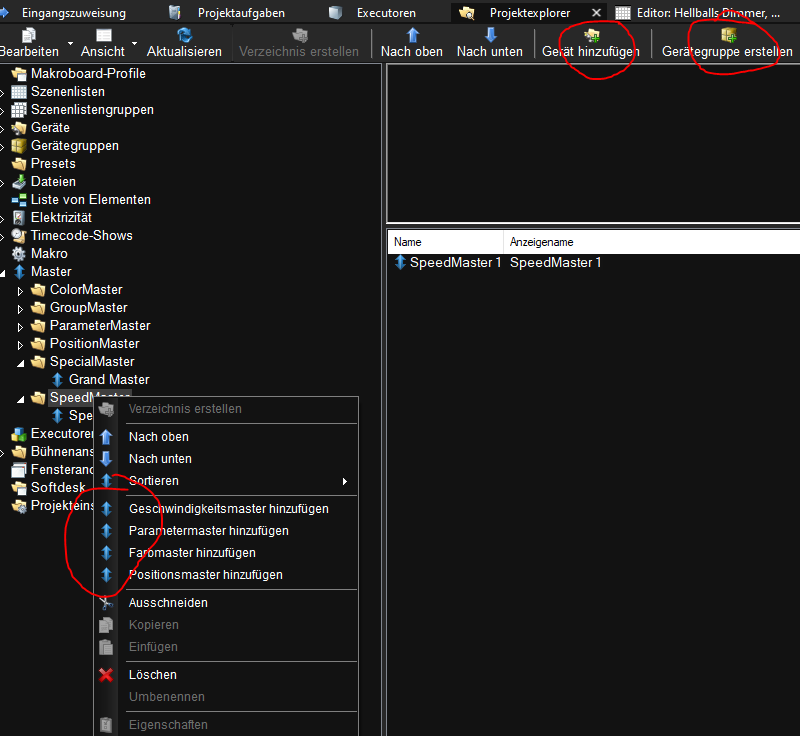Image resolution: width=800 pixels, height=736 pixels.
Task: Select the Timecode-Shows clock icon item
Action: [x=80, y=236]
